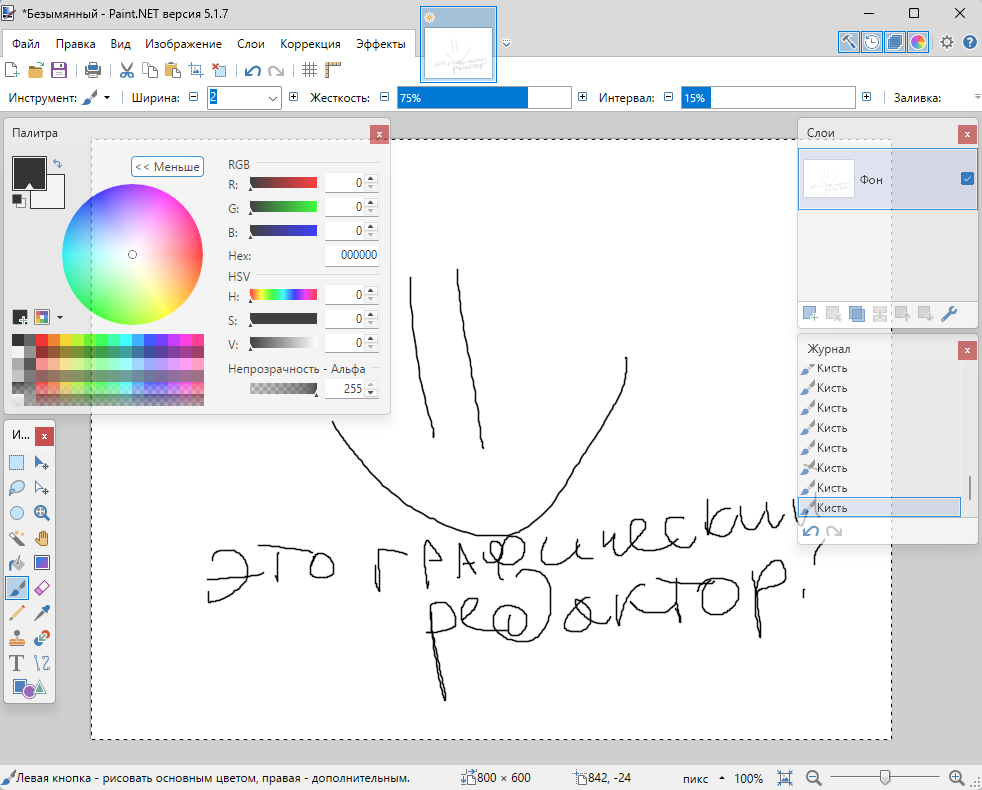
Task: Select the Ellipse Select tool
Action: point(17,513)
